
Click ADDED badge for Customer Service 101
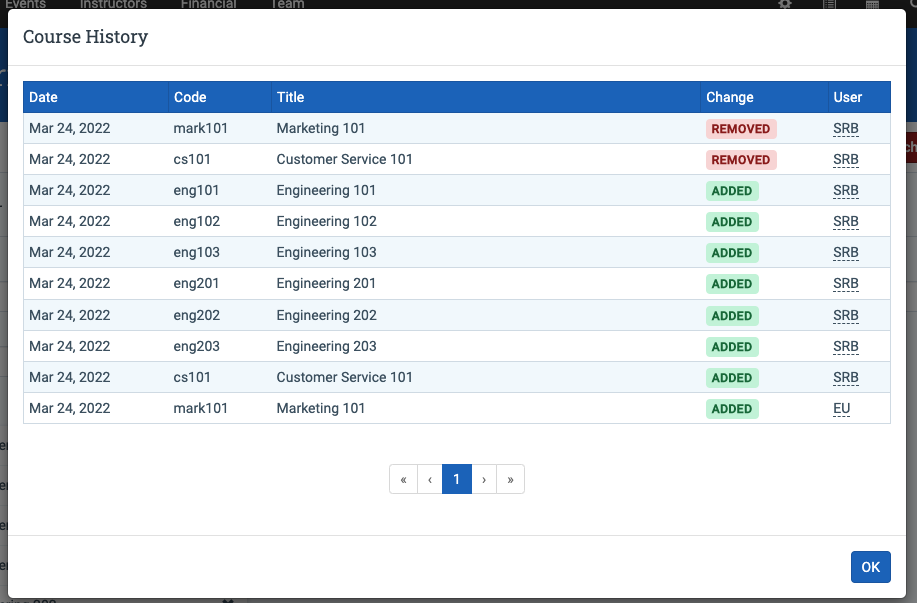732,378
